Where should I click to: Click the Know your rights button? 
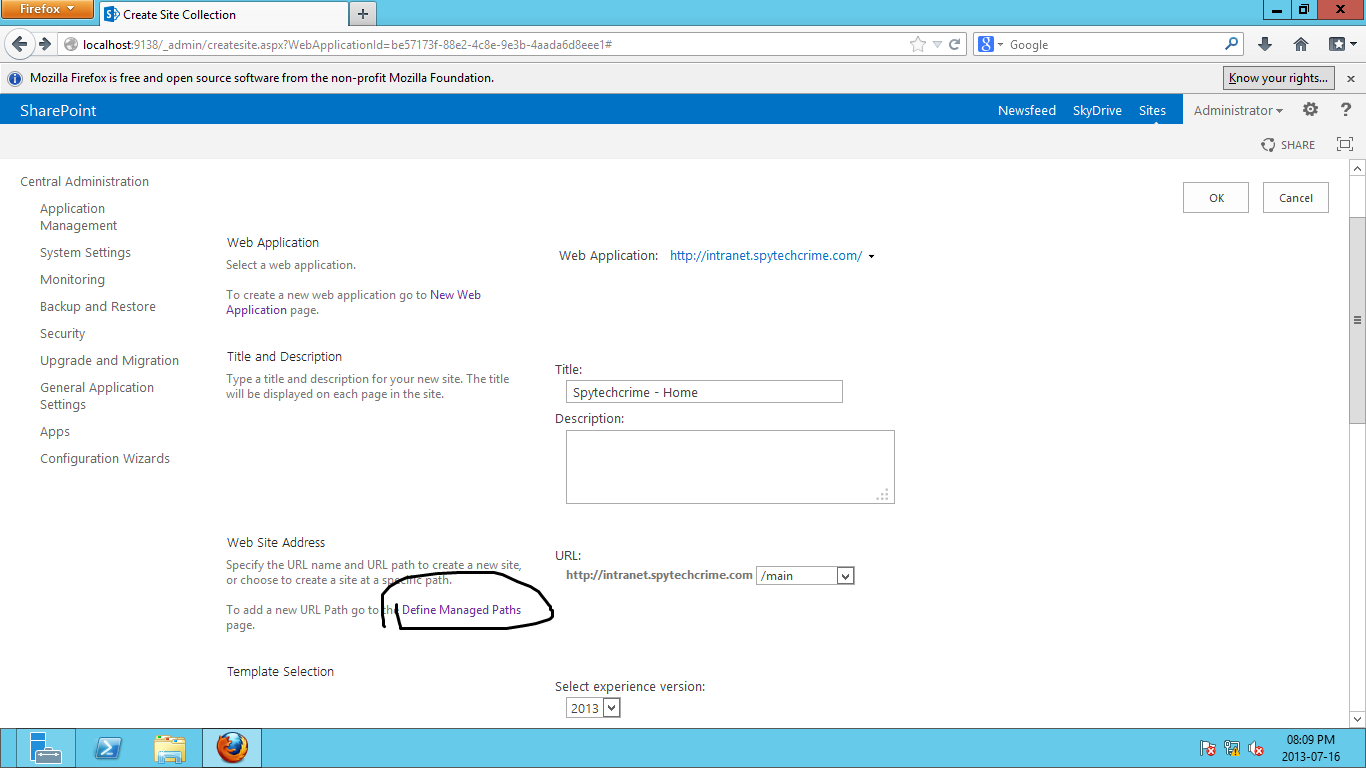coord(1279,78)
